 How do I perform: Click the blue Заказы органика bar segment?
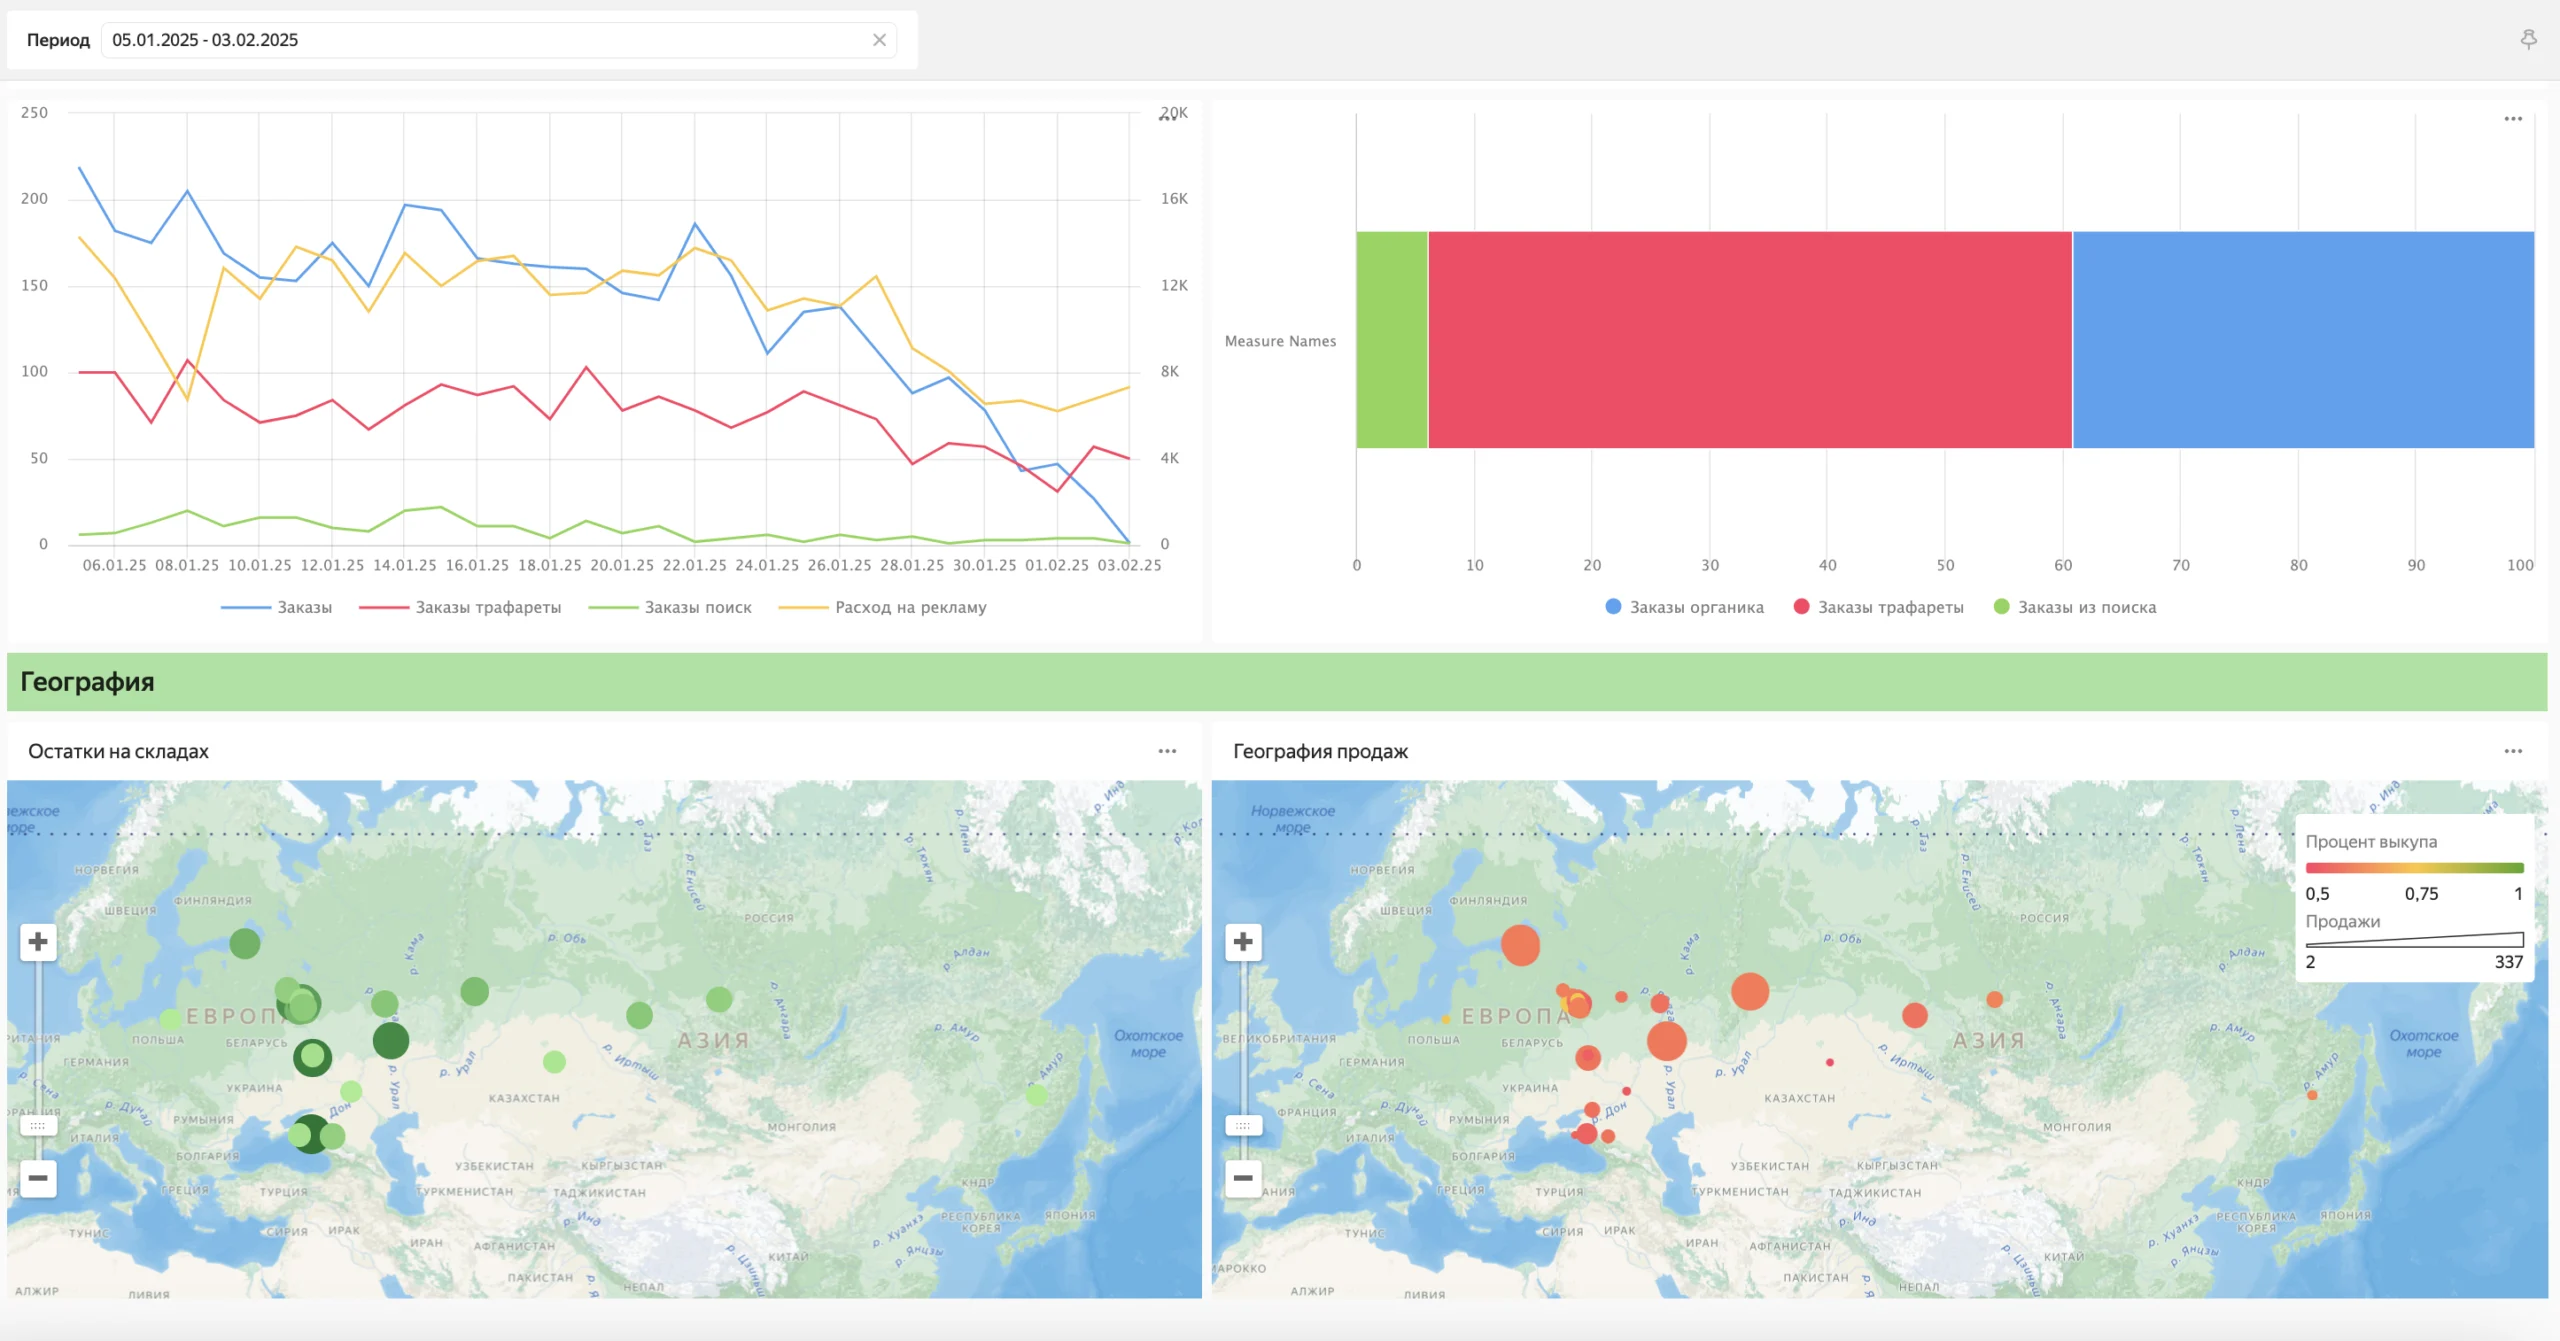[x=2304, y=340]
